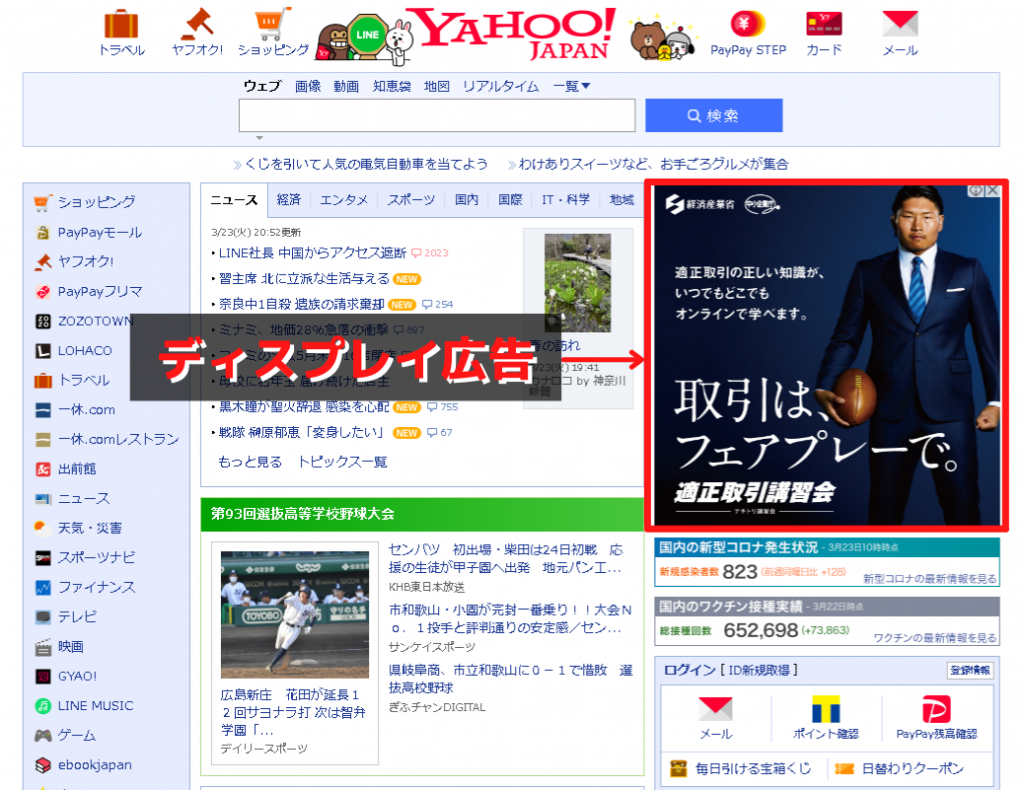Screen dimensions: 1024x790
Task: Open ワクチンの最新情報を見る link
Action: pyautogui.click(x=935, y=637)
